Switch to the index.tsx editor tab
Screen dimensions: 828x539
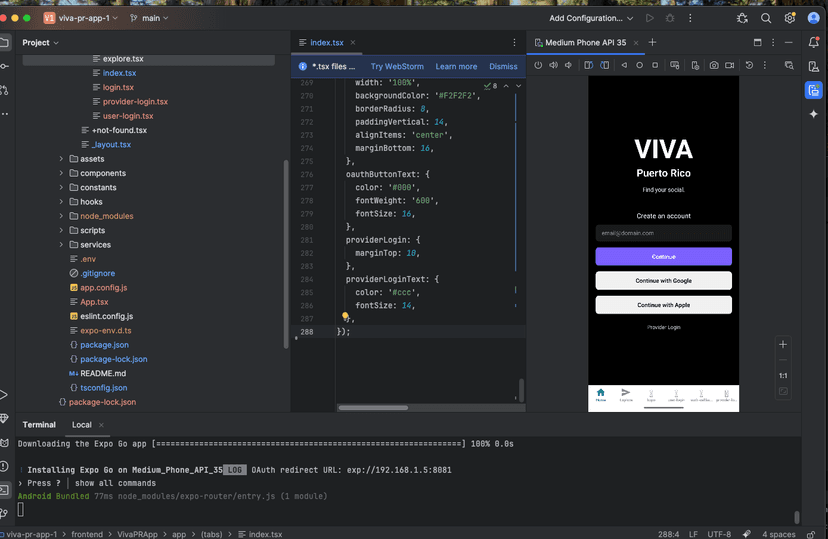click(x=326, y=43)
